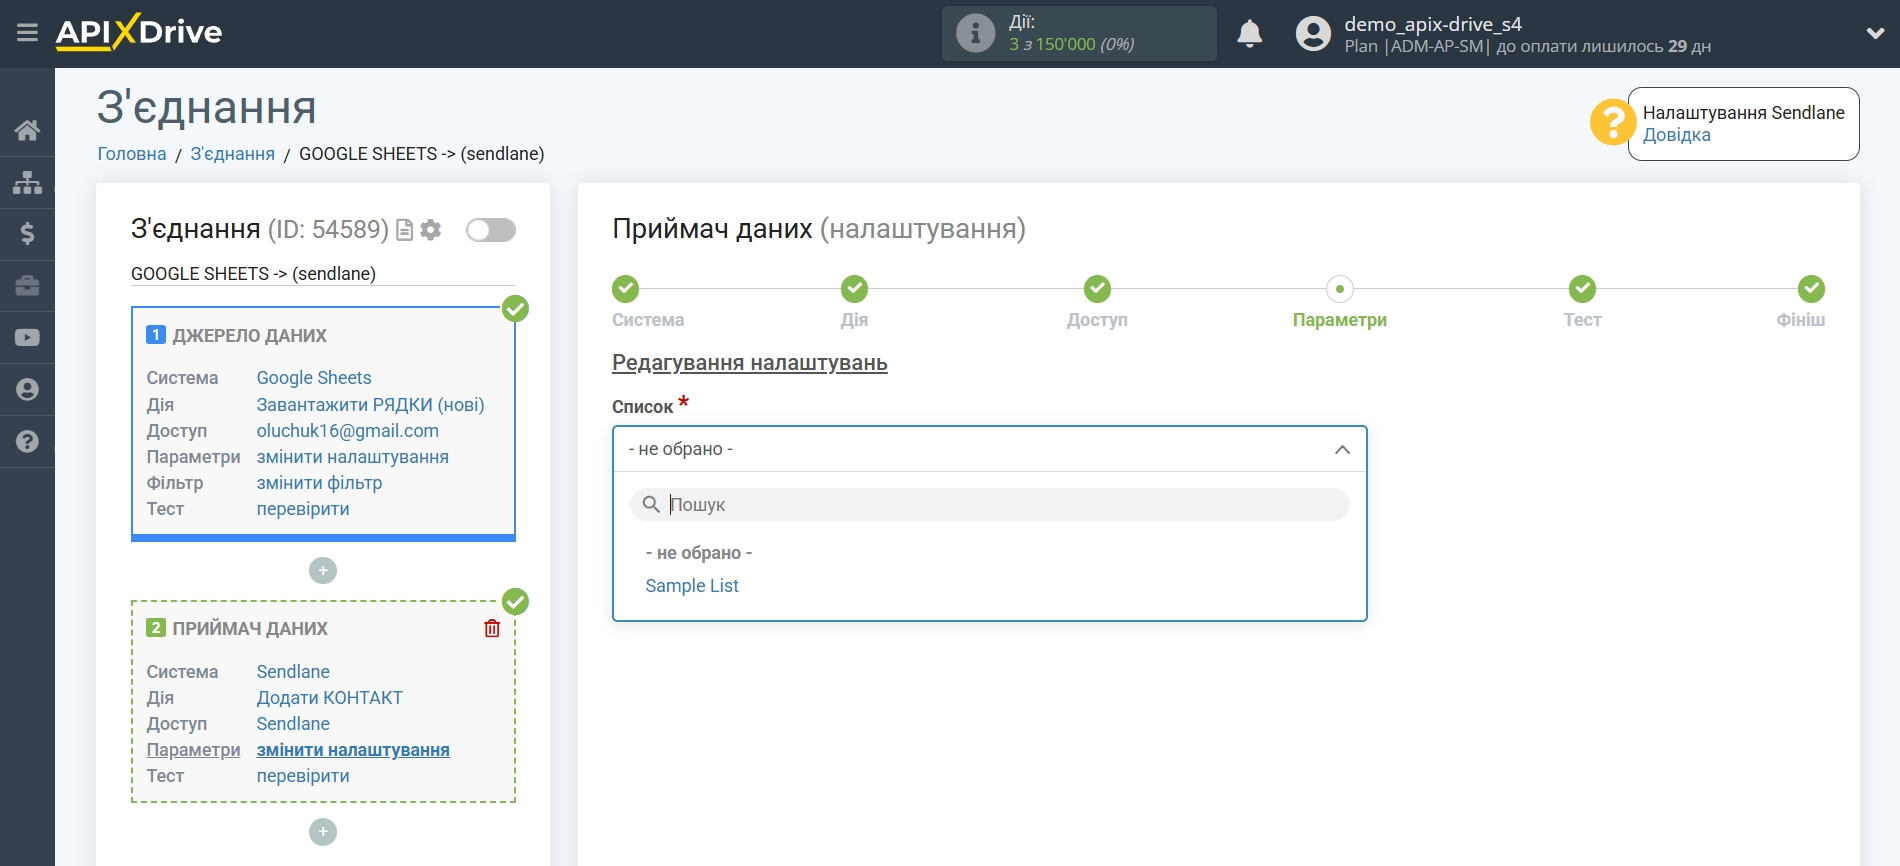Click the user avatar icon
This screenshot has height=866, width=1900.
pos(1313,34)
